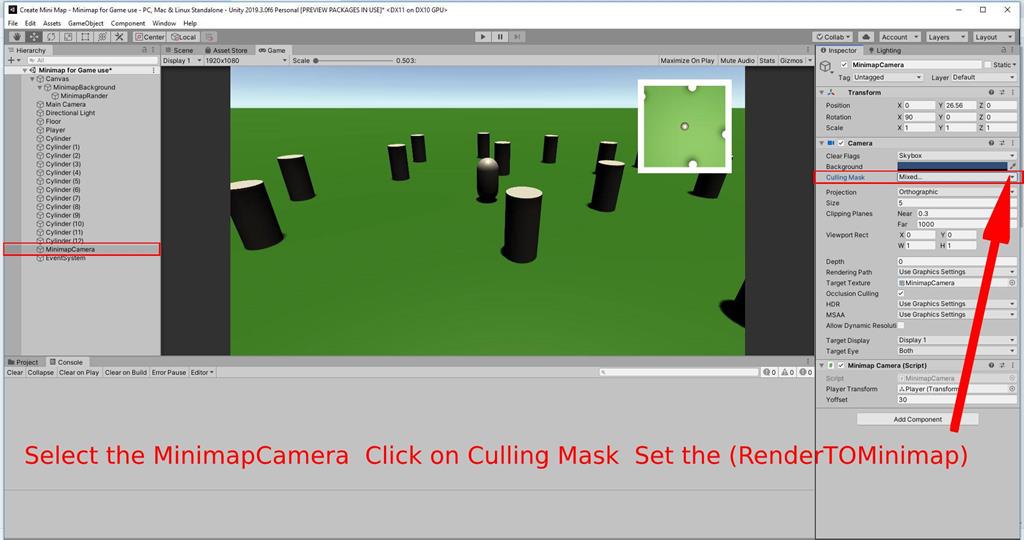Select the Rect tool in the toolbar
Screen dimensions: 1024x540
click(85, 37)
